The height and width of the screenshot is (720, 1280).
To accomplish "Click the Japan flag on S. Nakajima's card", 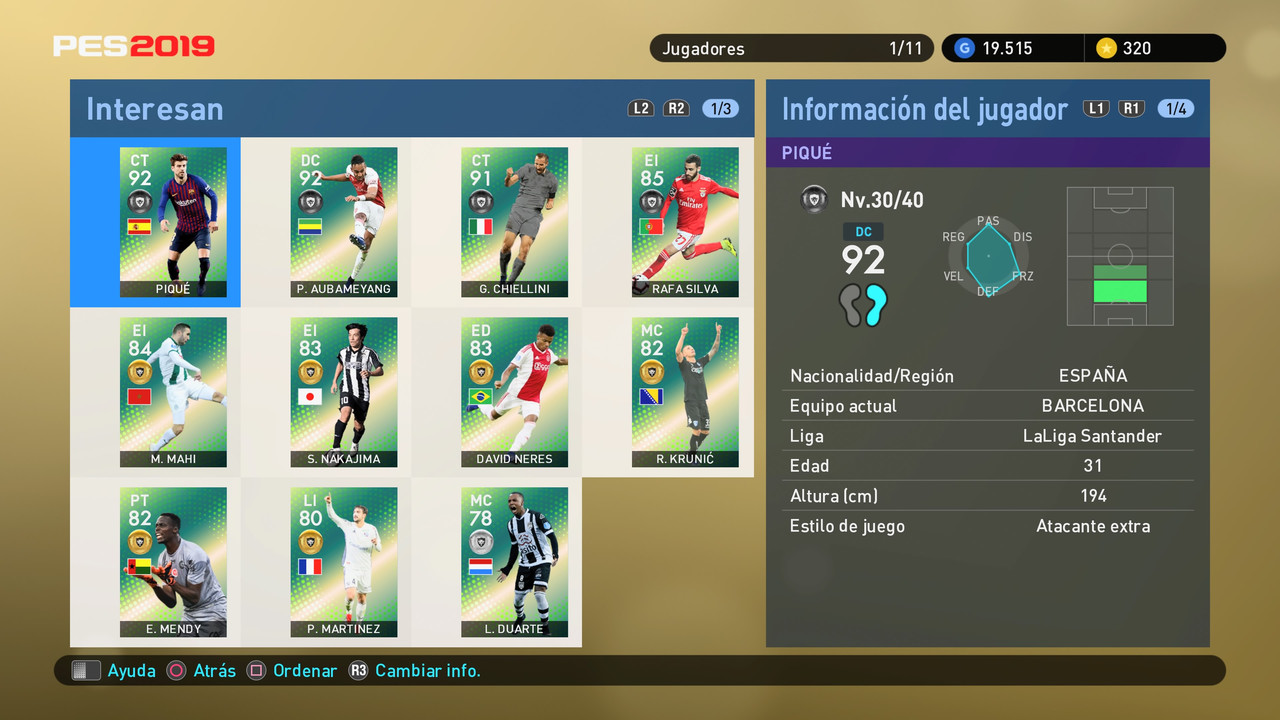I will [x=310, y=397].
